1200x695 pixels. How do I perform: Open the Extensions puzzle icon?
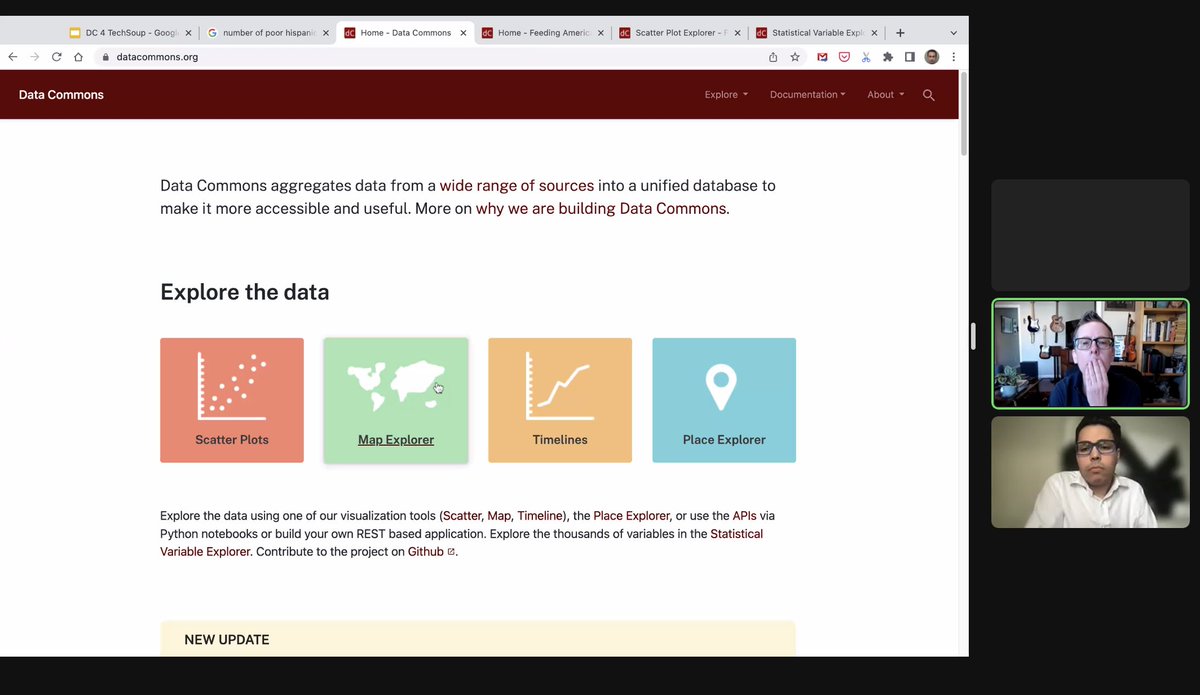tap(888, 57)
